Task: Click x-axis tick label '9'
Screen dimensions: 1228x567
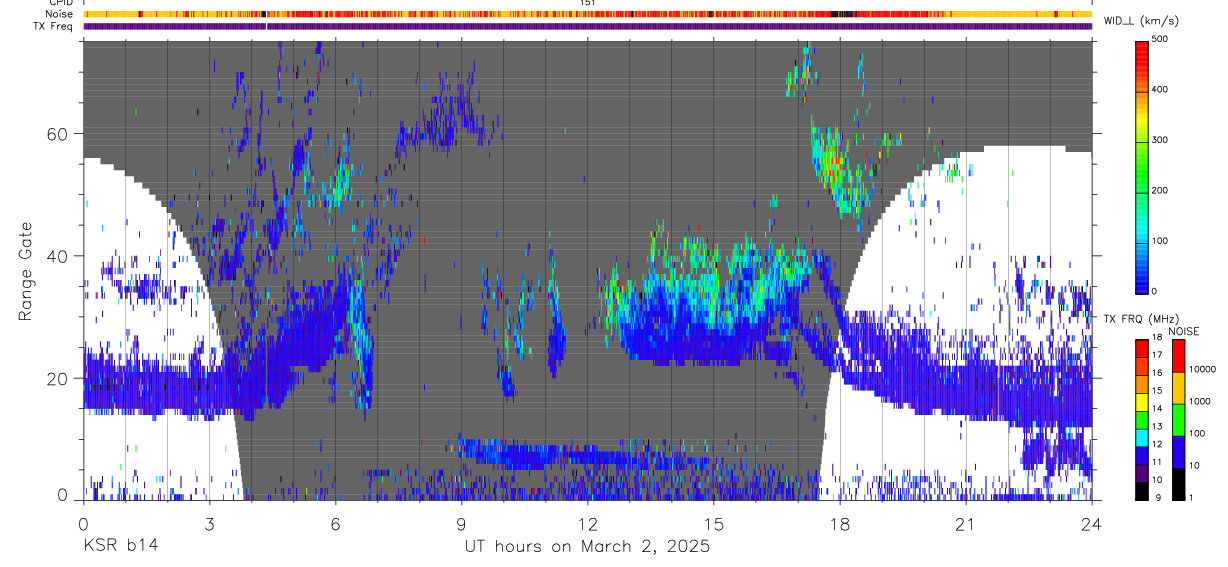Action: 461,524
